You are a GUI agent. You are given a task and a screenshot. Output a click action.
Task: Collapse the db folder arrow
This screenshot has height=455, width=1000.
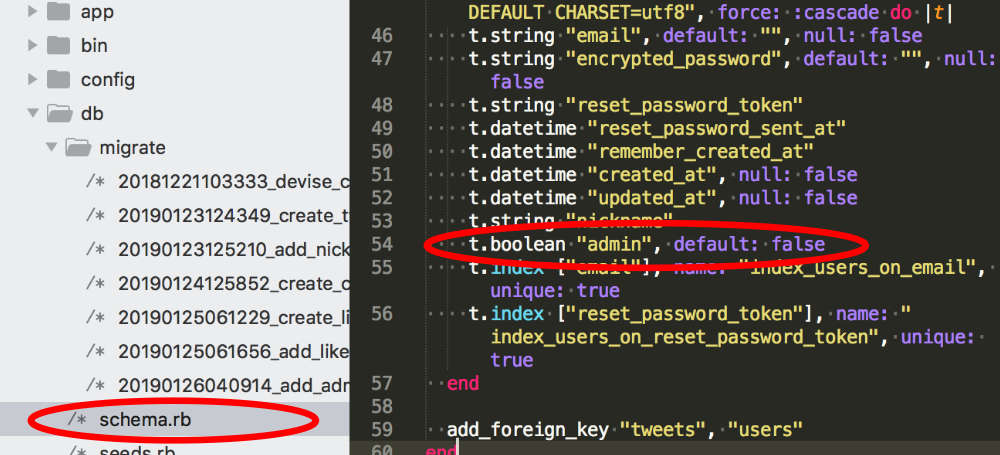(32, 114)
